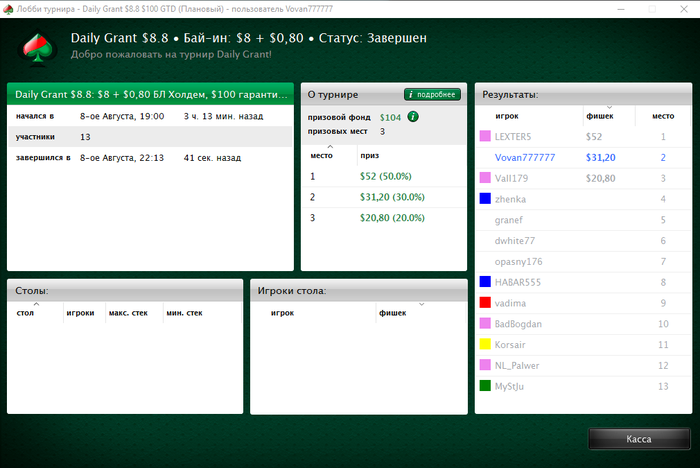This screenshot has height=468, width=700.
Task: Click the 'завершился в' end time row
Action: [x=150, y=158]
